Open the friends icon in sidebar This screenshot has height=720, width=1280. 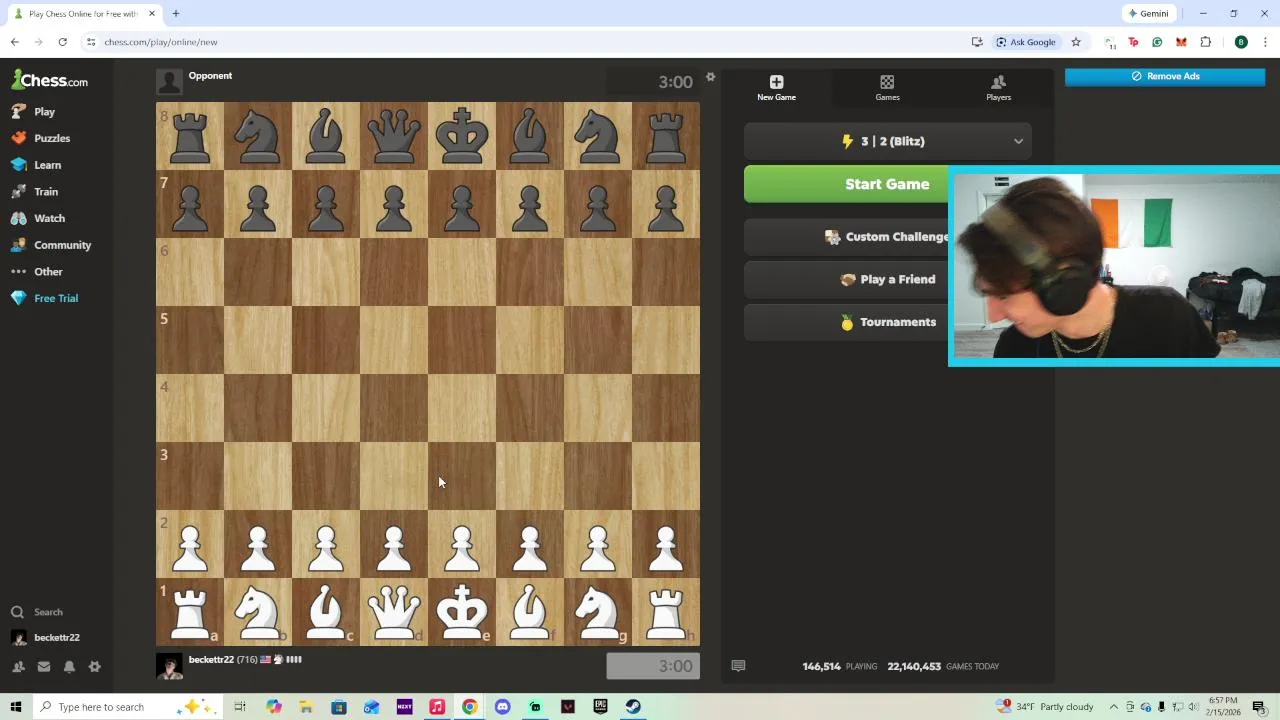pyautogui.click(x=18, y=667)
